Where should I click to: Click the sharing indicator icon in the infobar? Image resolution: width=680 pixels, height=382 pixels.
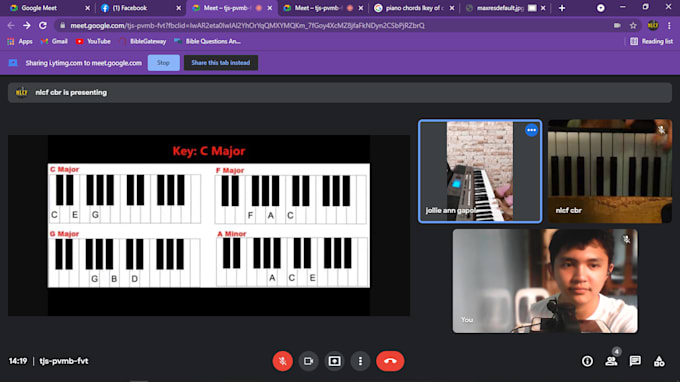tap(13, 63)
